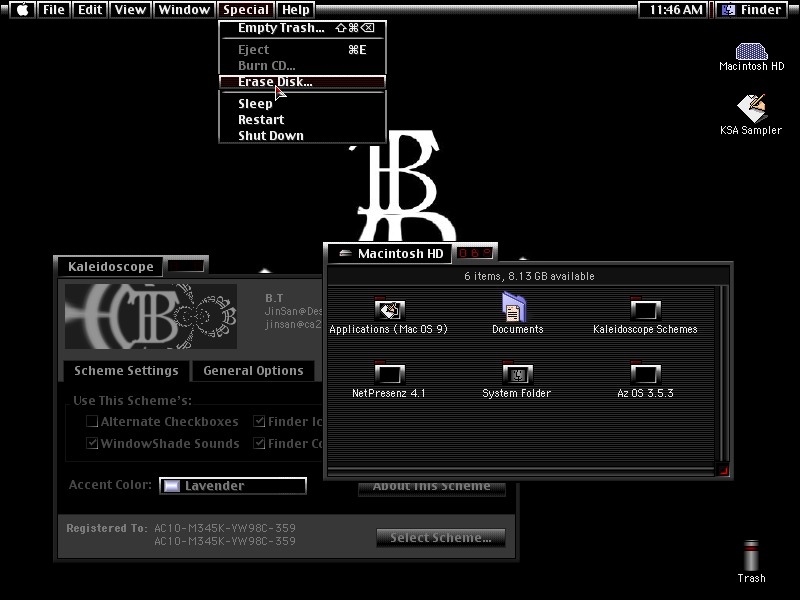Choose Shut Down from Special menu
Image resolution: width=800 pixels, height=600 pixels.
point(303,135)
